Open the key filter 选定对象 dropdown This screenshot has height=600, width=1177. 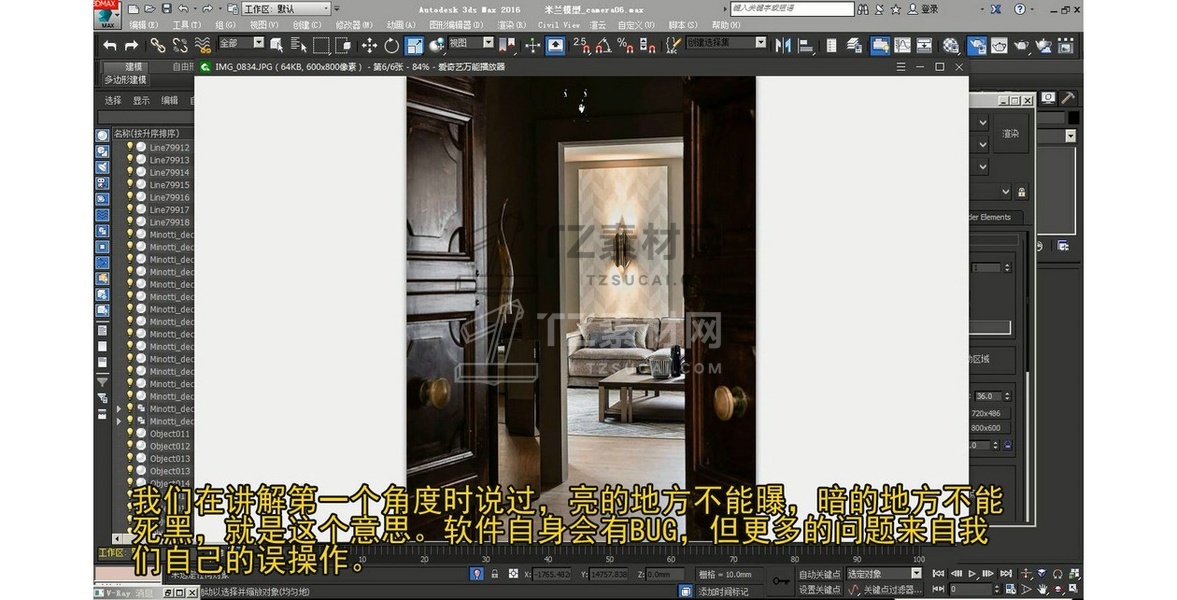pyautogui.click(x=884, y=574)
